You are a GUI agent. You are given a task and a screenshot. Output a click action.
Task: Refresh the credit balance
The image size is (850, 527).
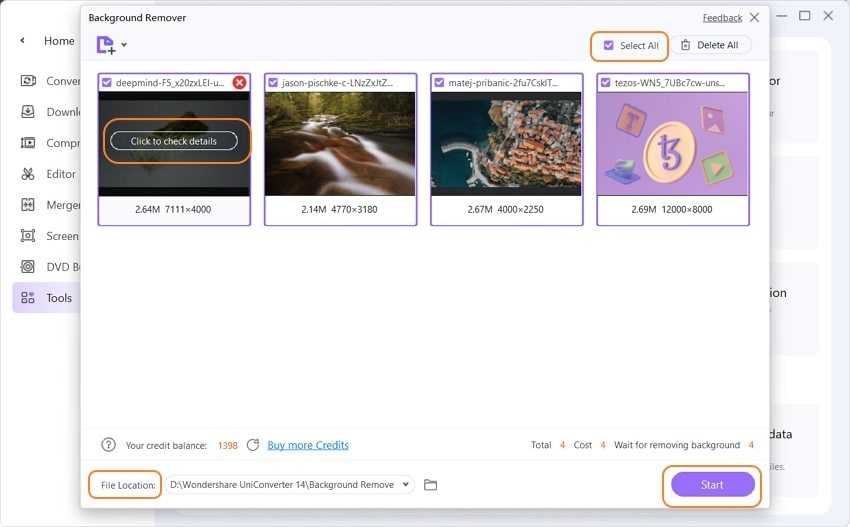253,445
